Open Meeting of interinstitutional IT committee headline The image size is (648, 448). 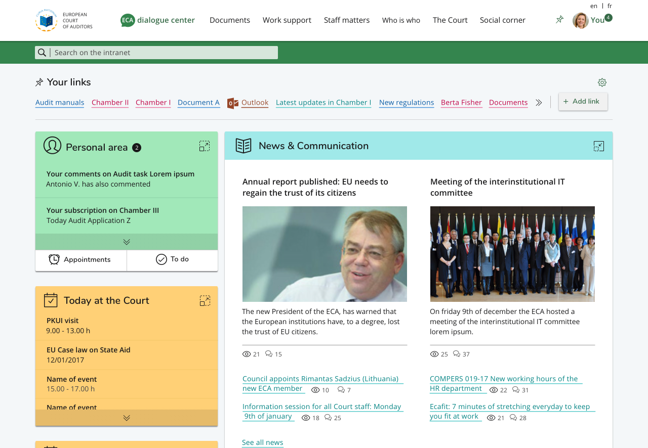click(x=498, y=187)
